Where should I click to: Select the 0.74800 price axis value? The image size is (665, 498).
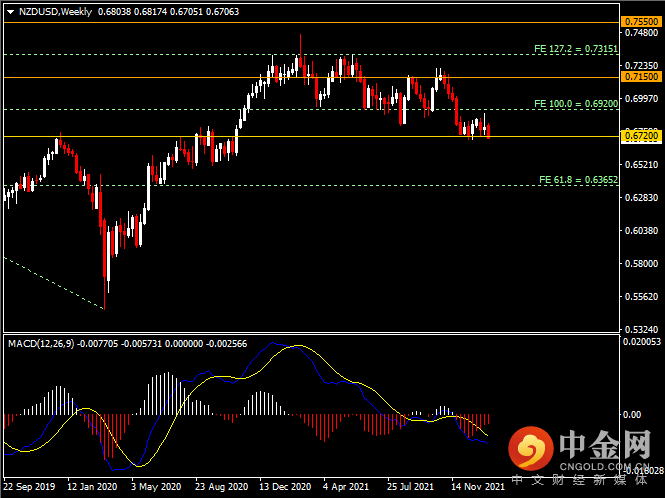tap(642, 33)
